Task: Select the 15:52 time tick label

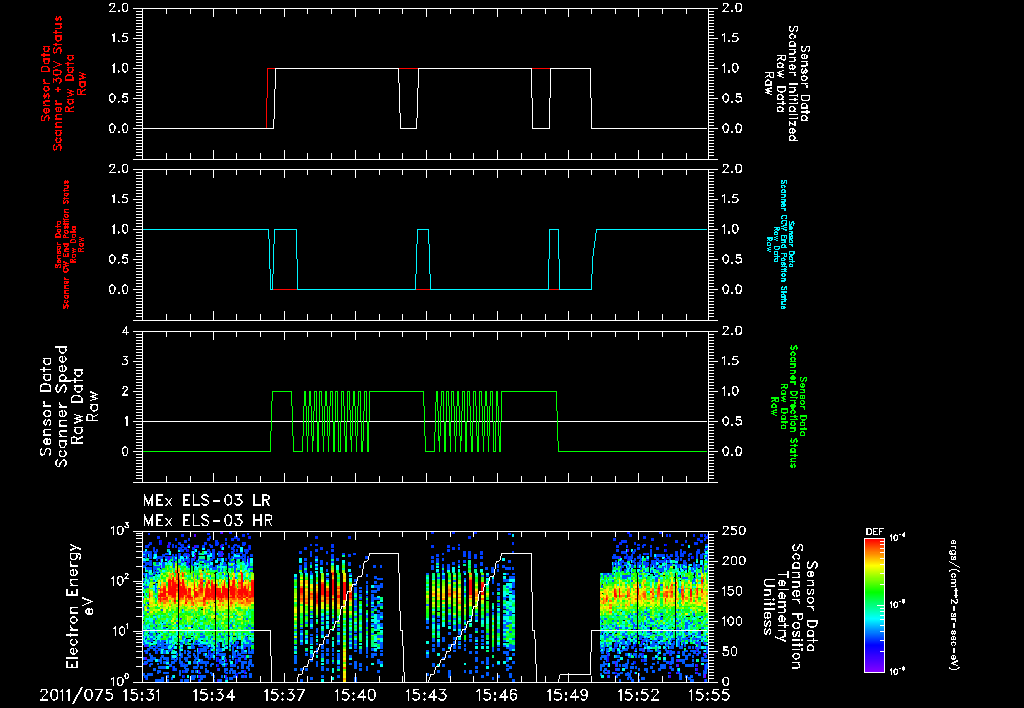Action: click(x=638, y=696)
